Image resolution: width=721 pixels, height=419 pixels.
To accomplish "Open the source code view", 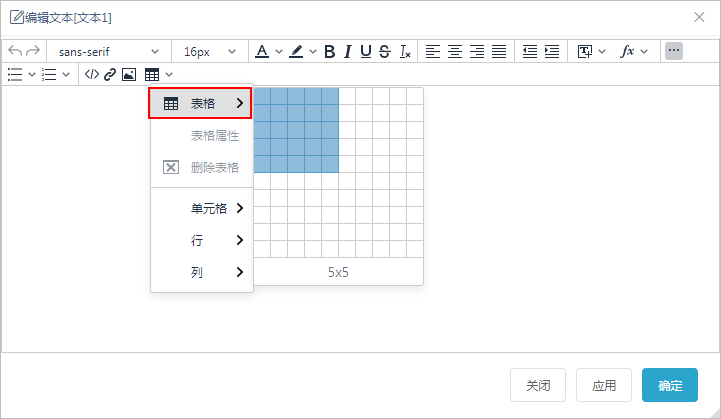I will (92, 74).
